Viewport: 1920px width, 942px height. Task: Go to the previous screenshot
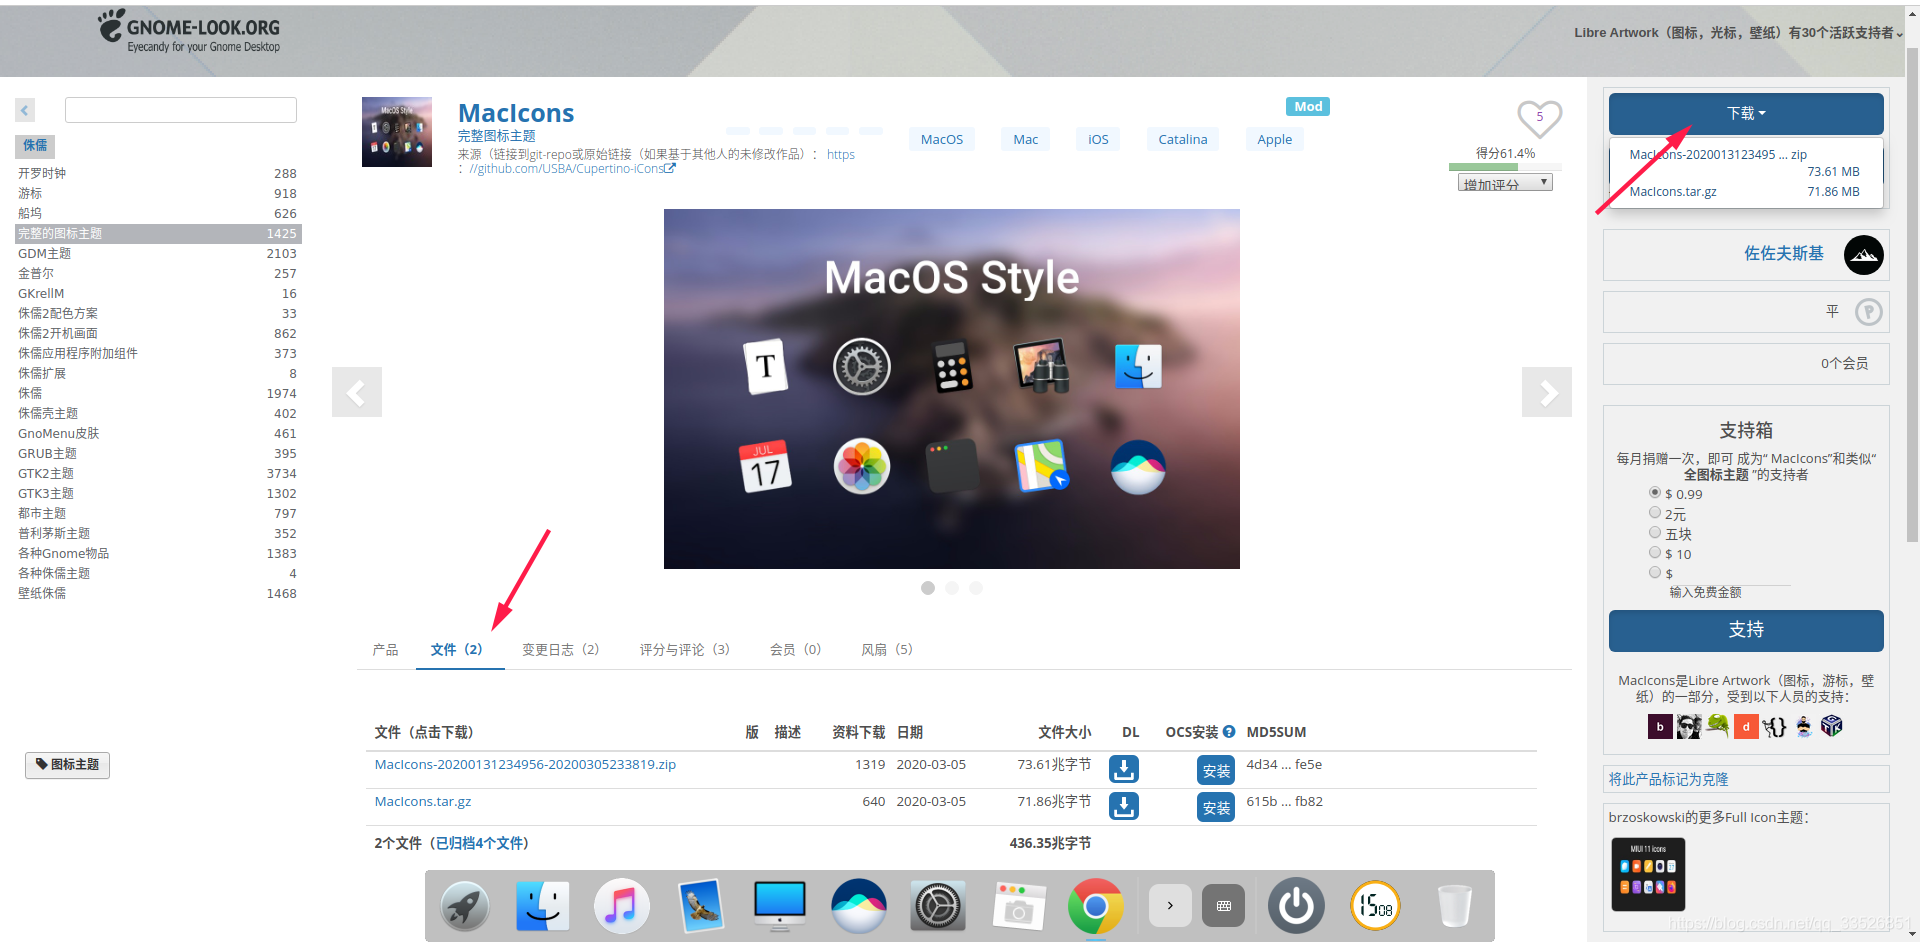point(357,392)
